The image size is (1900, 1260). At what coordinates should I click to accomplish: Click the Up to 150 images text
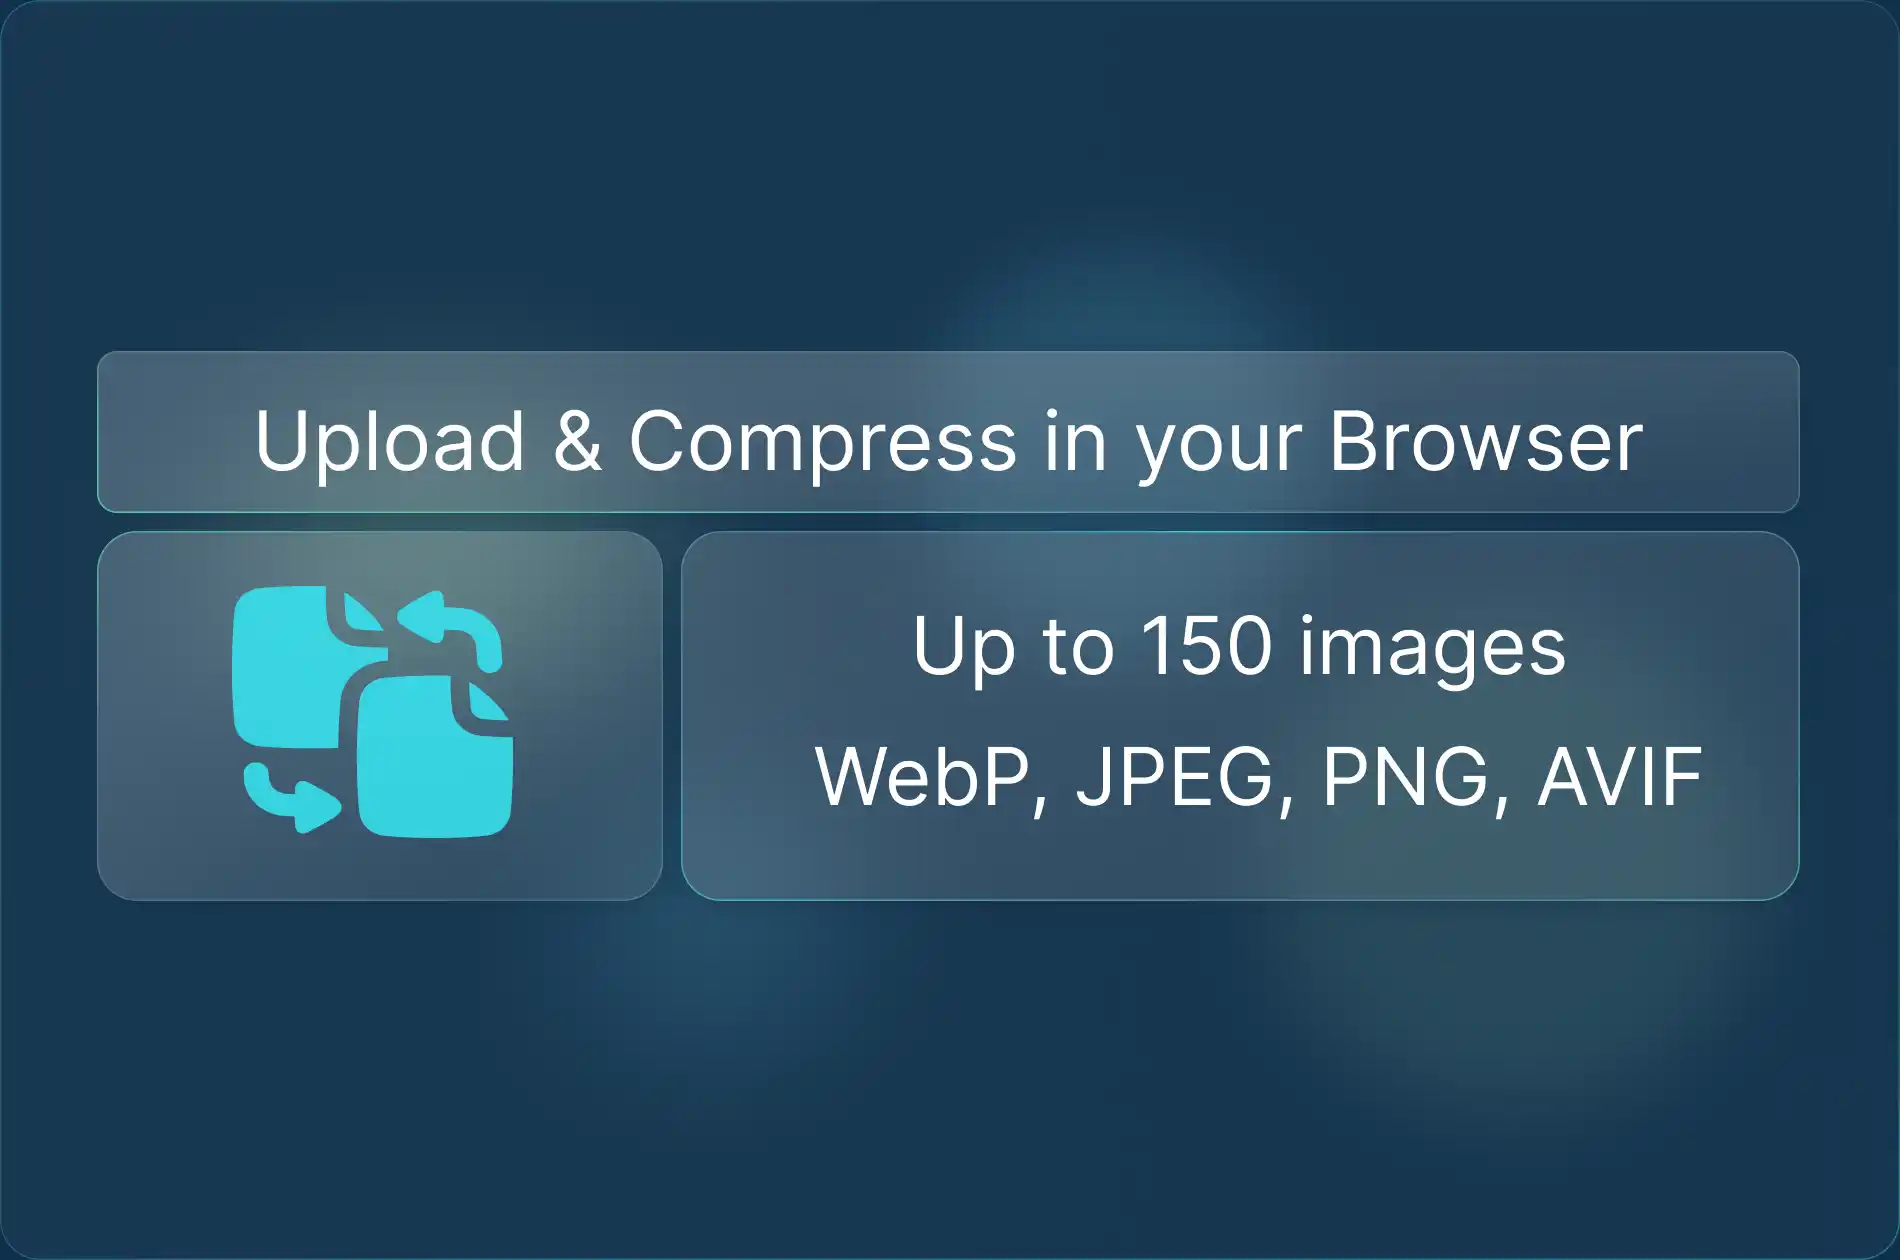pos(1239,646)
